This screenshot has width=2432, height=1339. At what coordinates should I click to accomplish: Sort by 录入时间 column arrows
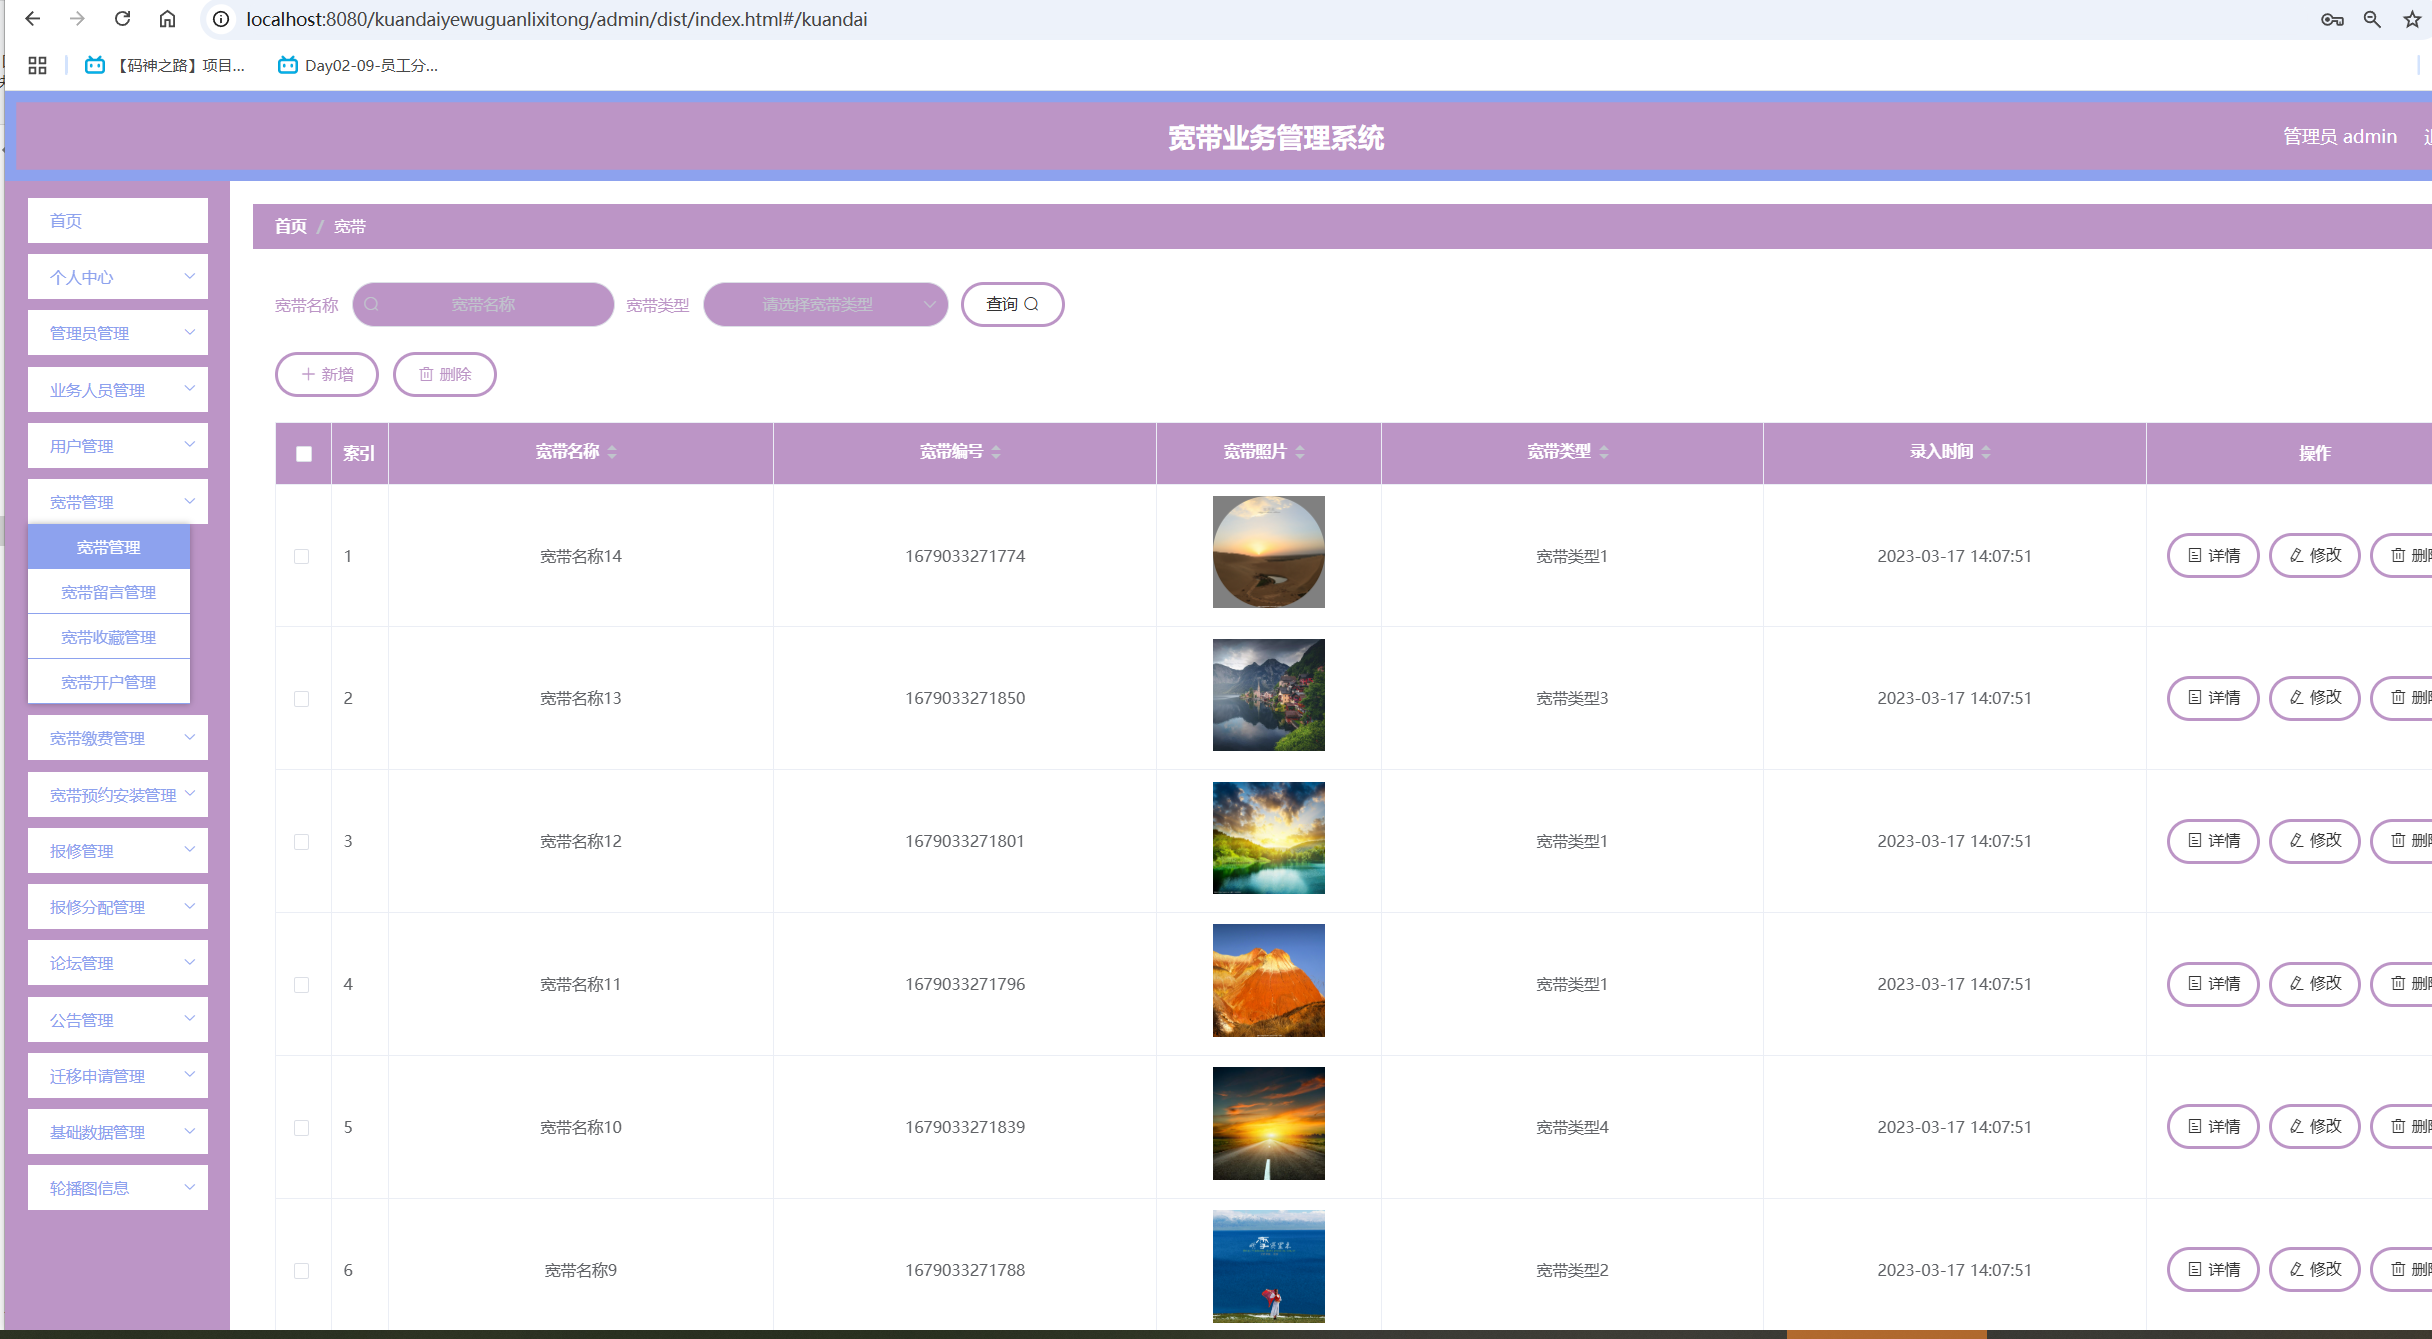tap(1986, 452)
